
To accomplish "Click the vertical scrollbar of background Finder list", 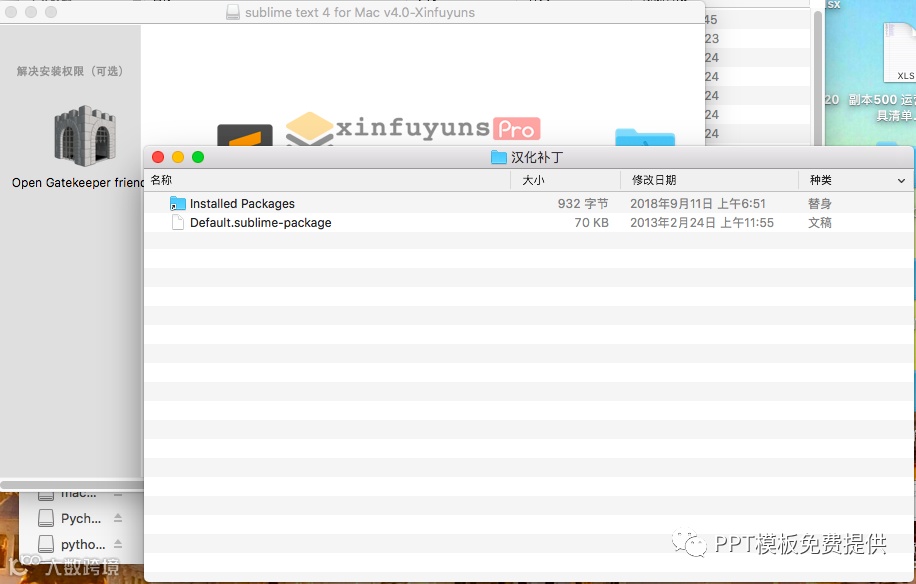I will [817, 76].
